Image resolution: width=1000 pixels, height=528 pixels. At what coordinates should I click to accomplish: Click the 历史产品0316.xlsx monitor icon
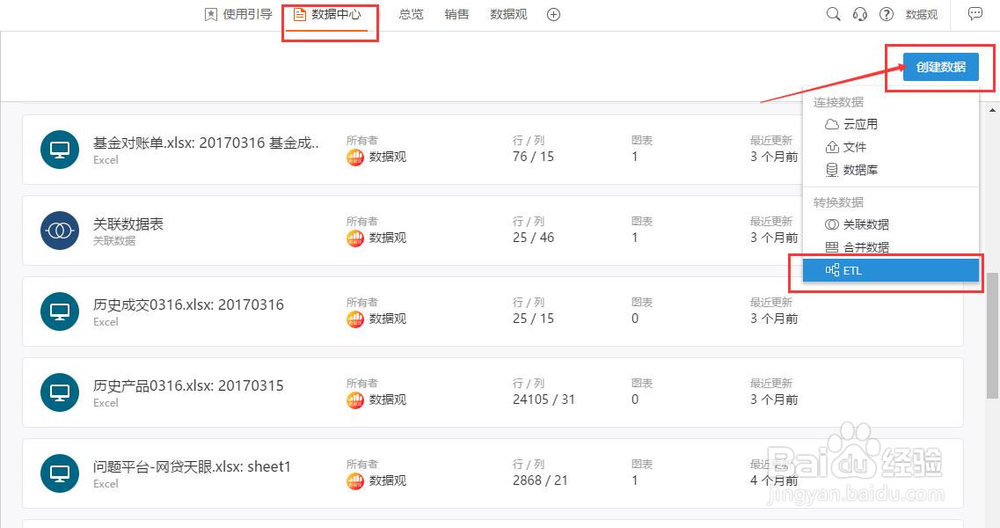pyautogui.click(x=59, y=392)
